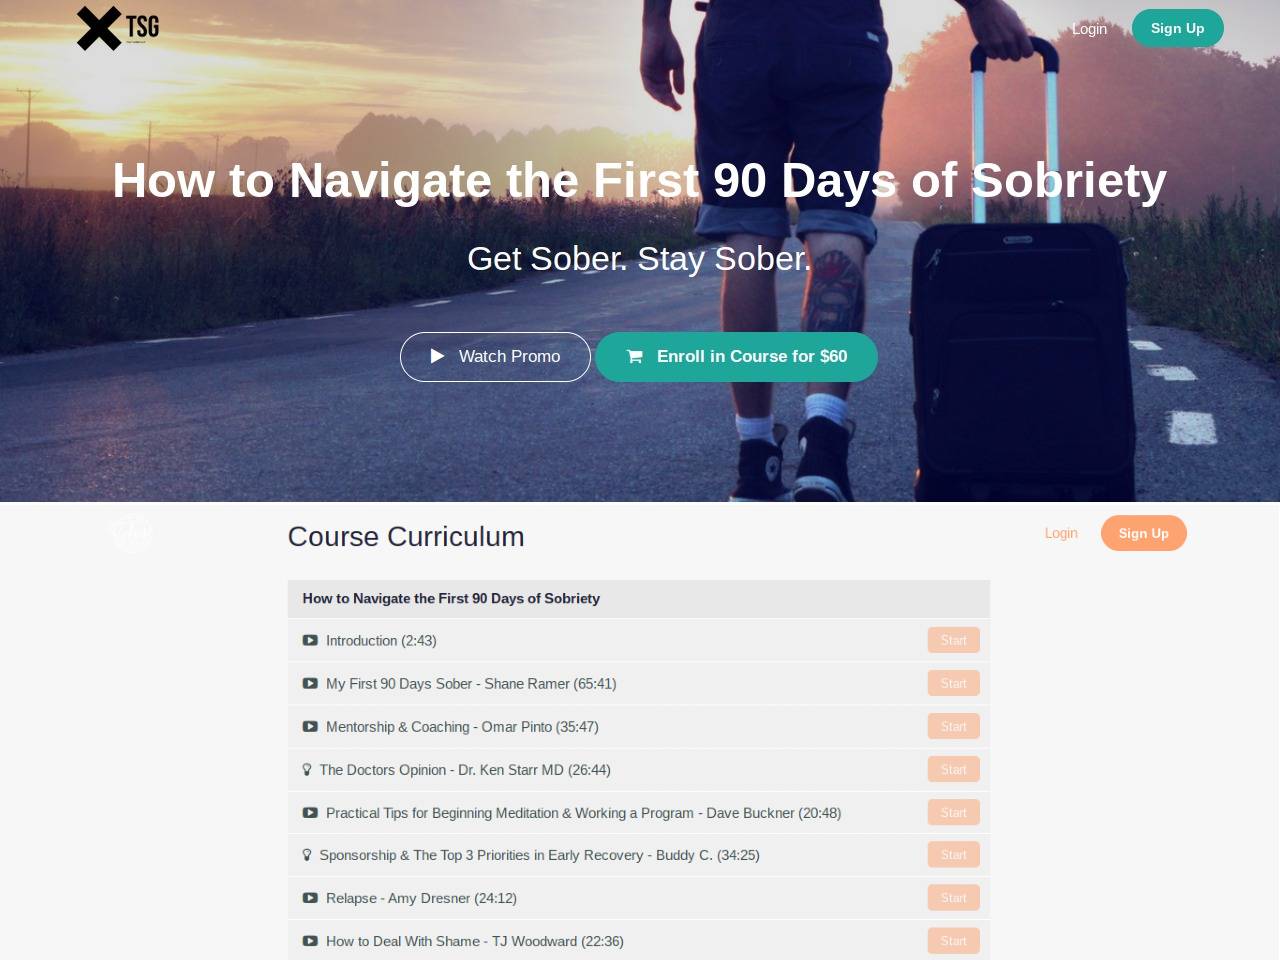The image size is (1280, 960).
Task: Click the Enroll in Course for $60 button
Action: [736, 357]
